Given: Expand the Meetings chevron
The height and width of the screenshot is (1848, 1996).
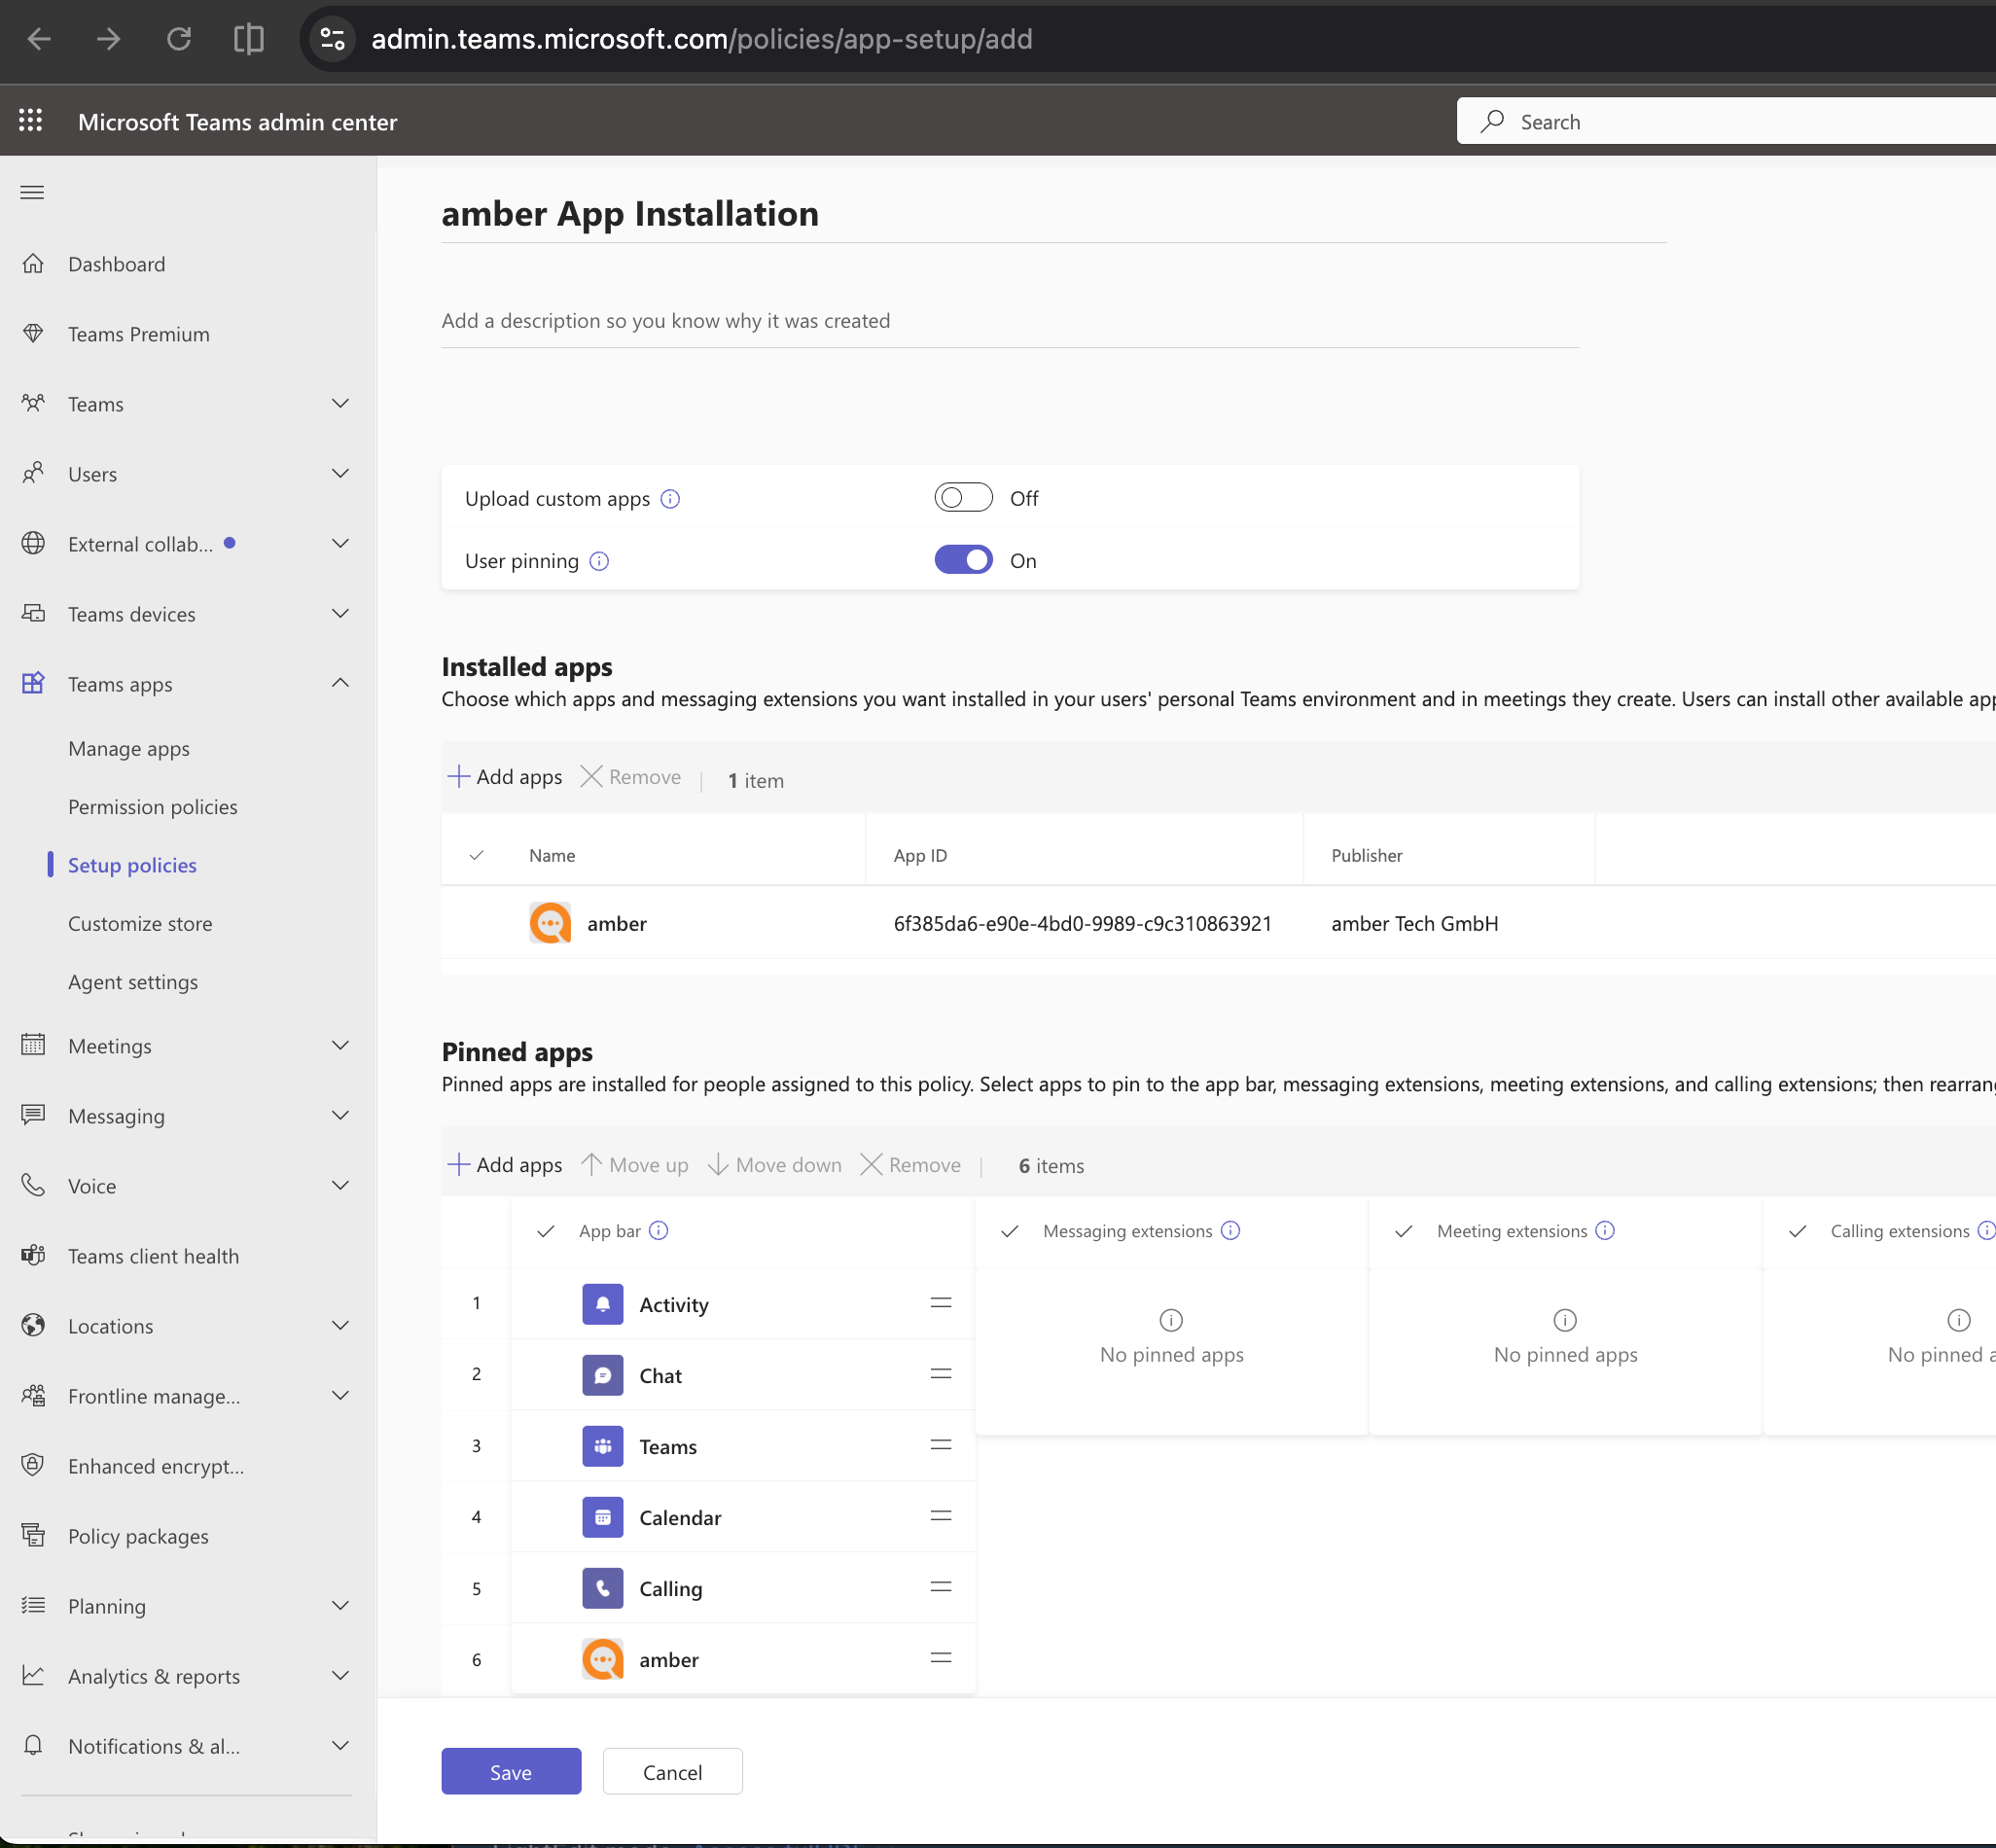Looking at the screenshot, I should click(x=340, y=1045).
